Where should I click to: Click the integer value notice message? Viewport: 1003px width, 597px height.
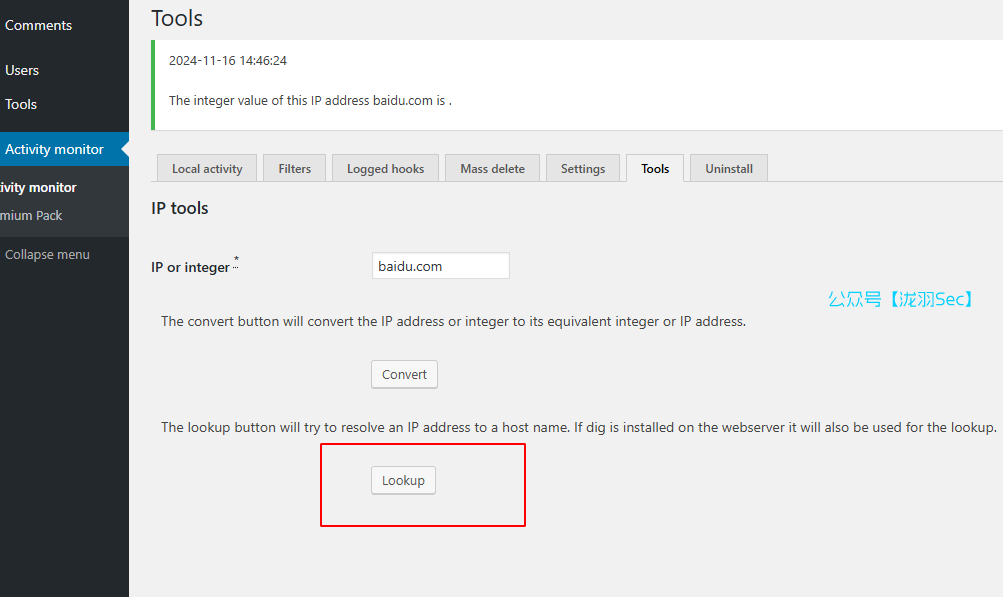[x=310, y=100]
